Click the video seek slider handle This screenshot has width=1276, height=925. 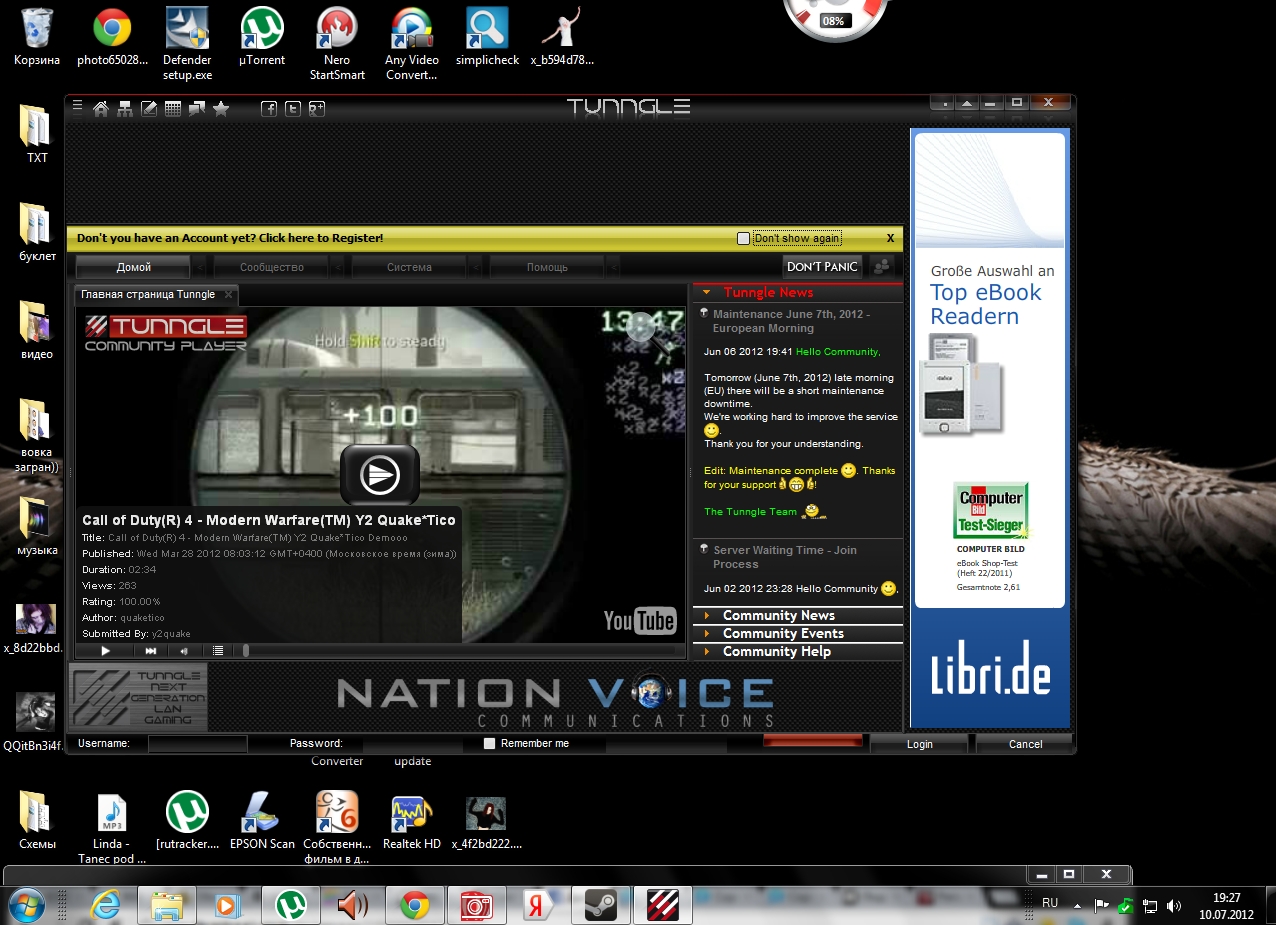click(x=246, y=650)
